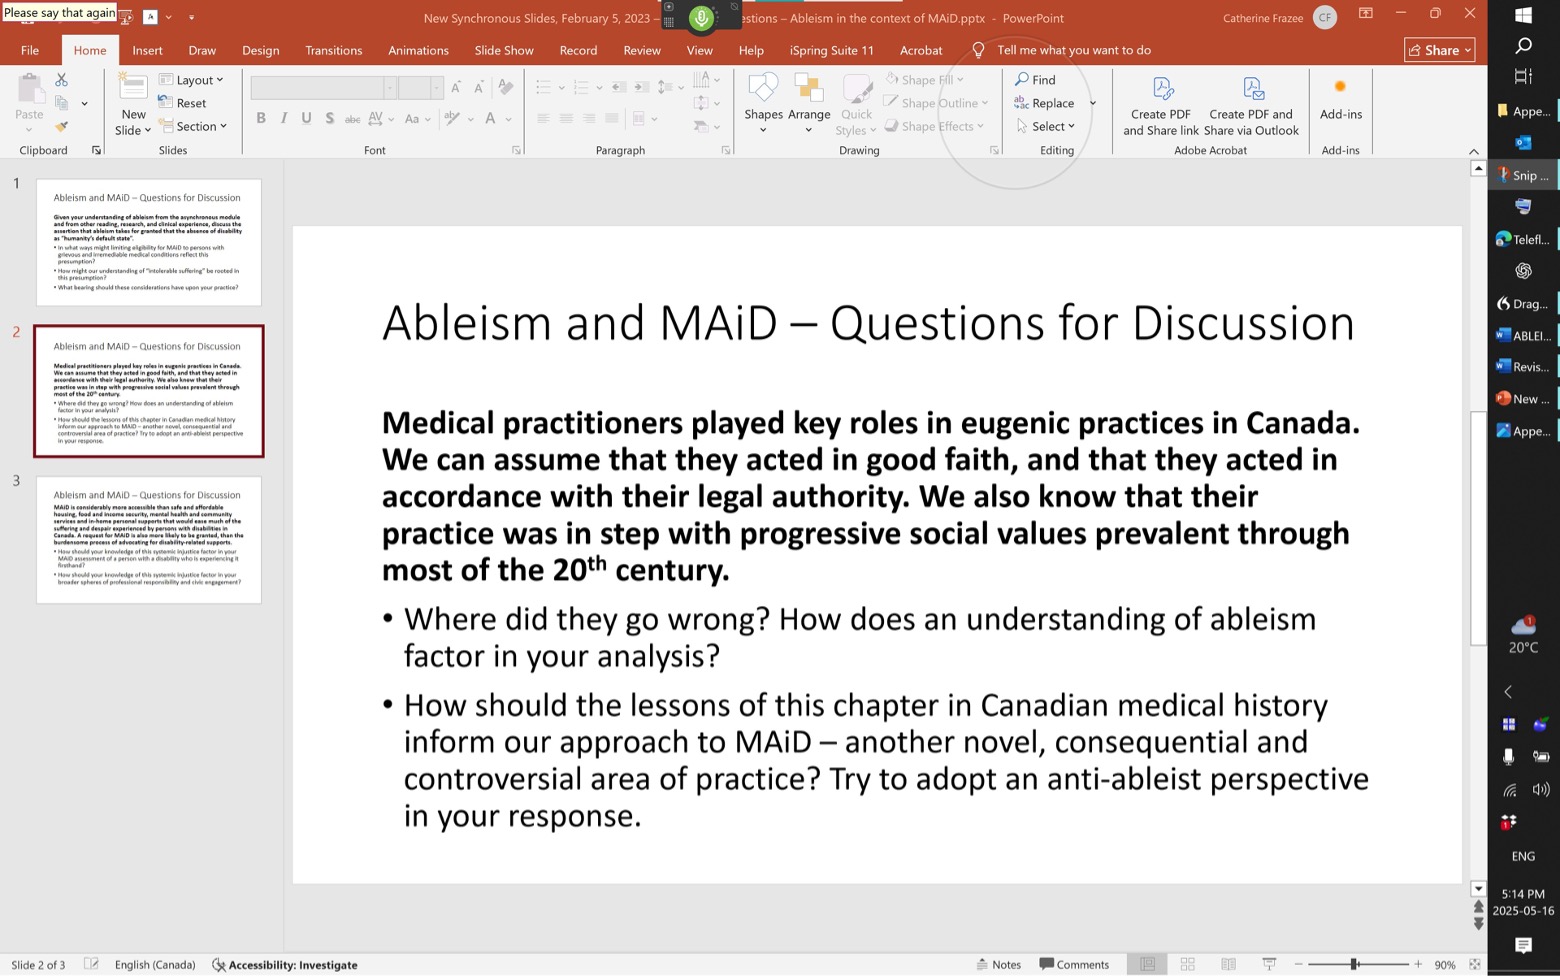Click Create PDF and Share via Outlook
Screen dimensions: 1560x980
click(x=1251, y=106)
